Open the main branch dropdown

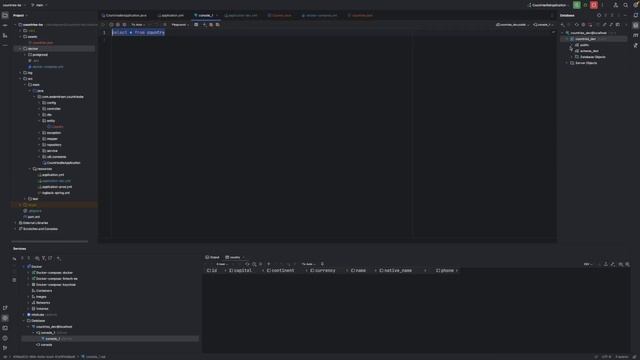pos(39,5)
